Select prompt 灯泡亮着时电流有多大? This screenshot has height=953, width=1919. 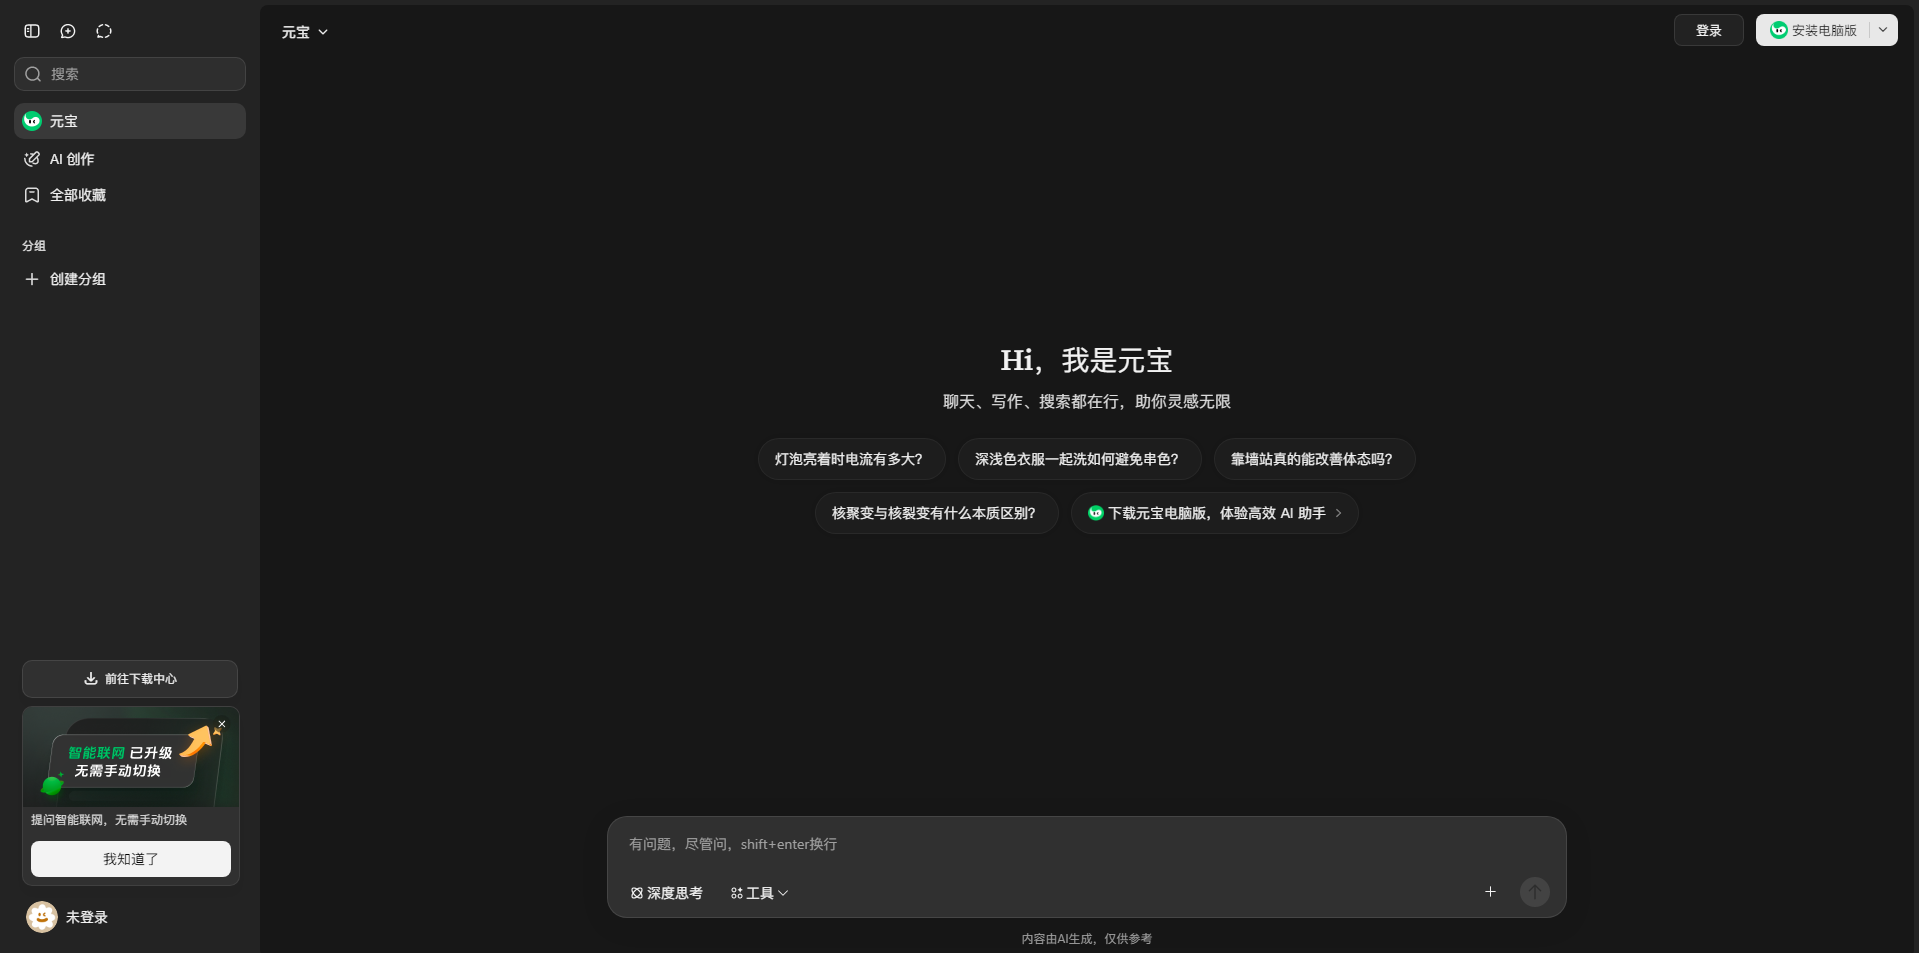851,459
